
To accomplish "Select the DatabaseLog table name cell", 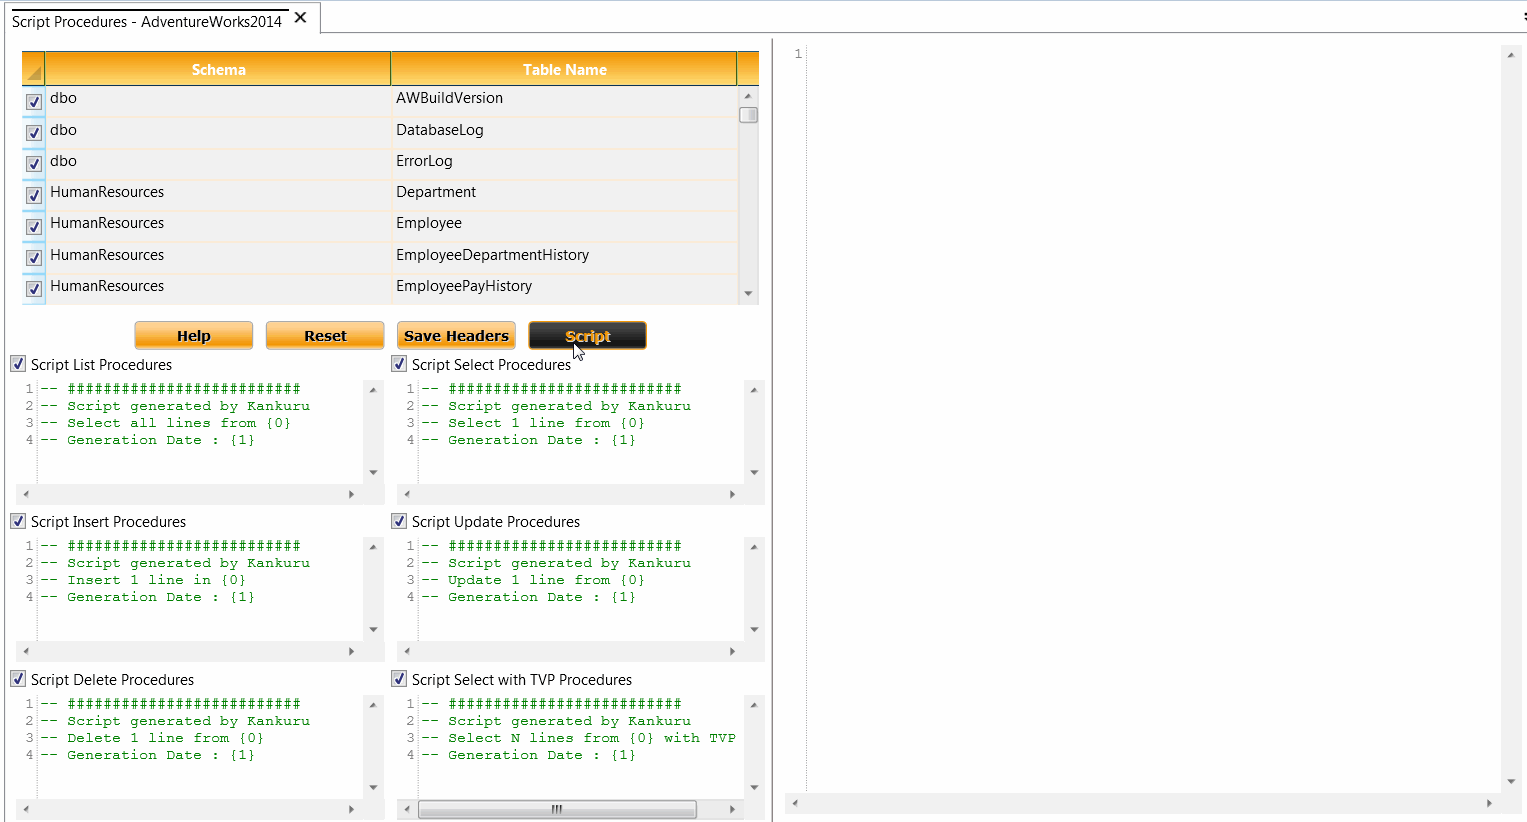I will click(564, 132).
